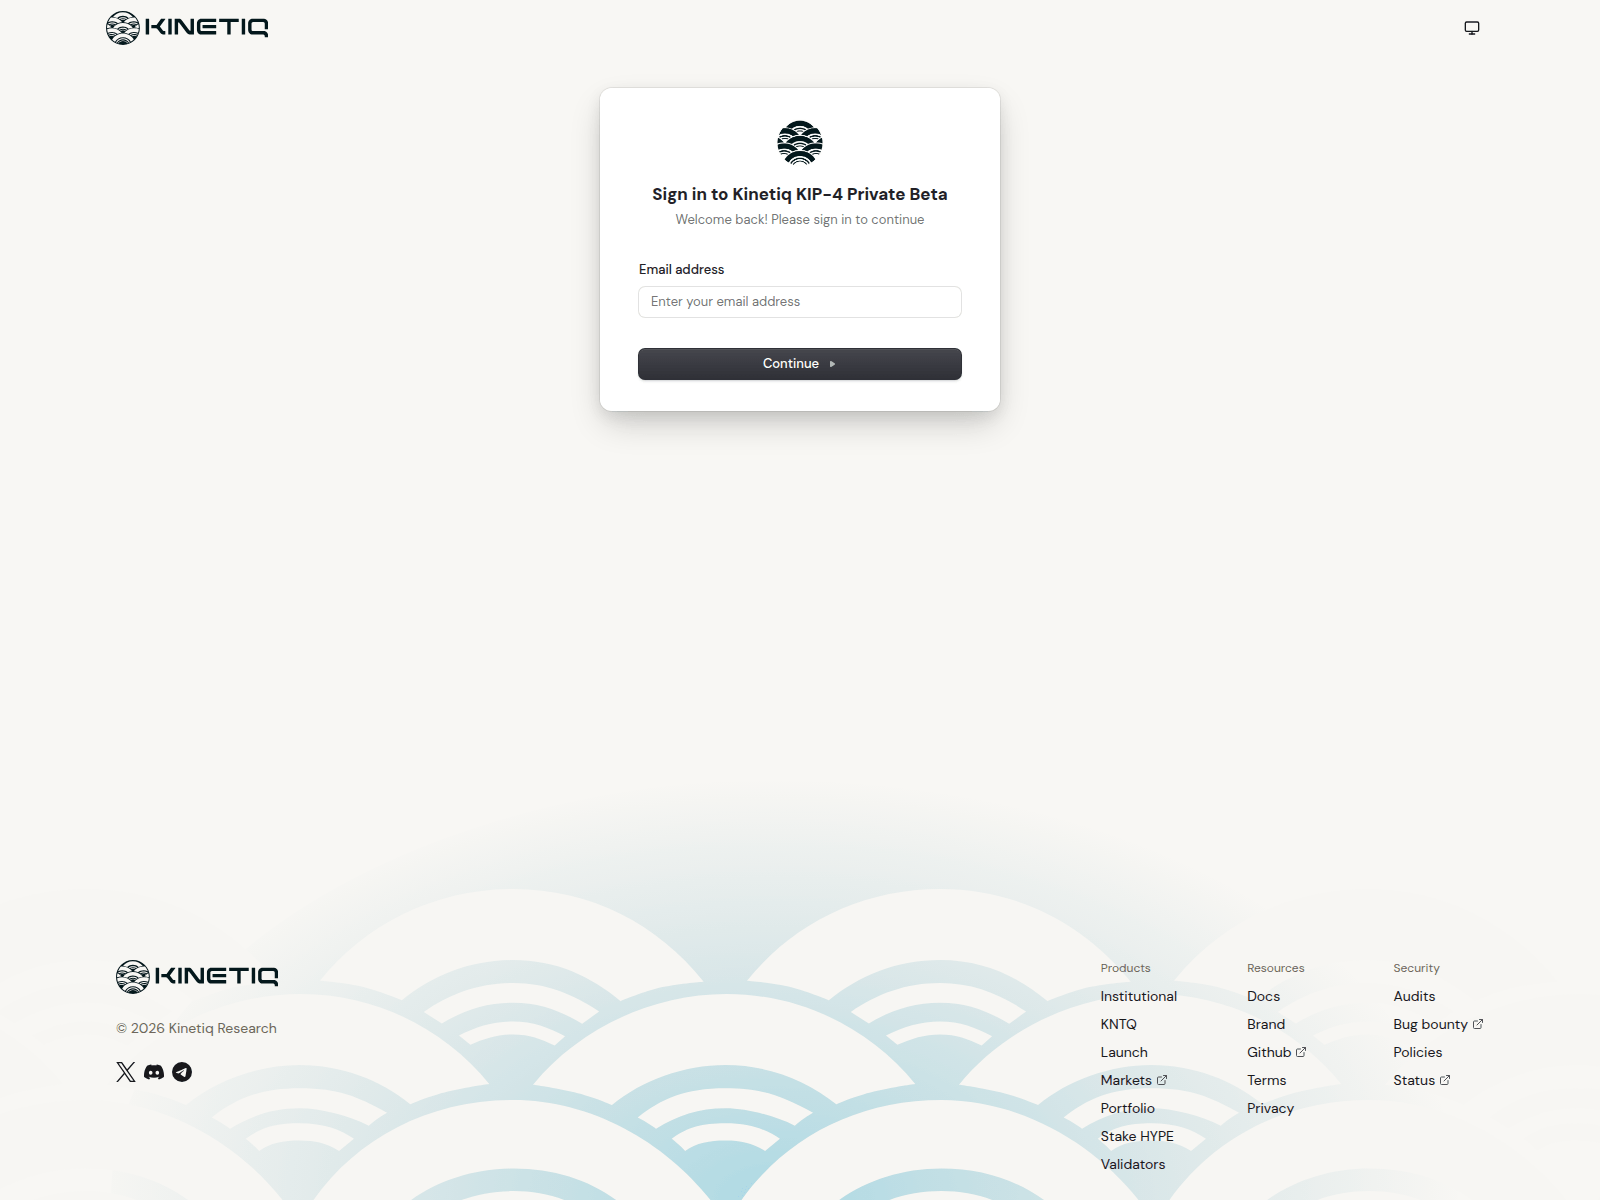Screen dimensions: 1600x1200
Task: Click the 'Products' footer column heading
Action: pyautogui.click(x=1126, y=968)
